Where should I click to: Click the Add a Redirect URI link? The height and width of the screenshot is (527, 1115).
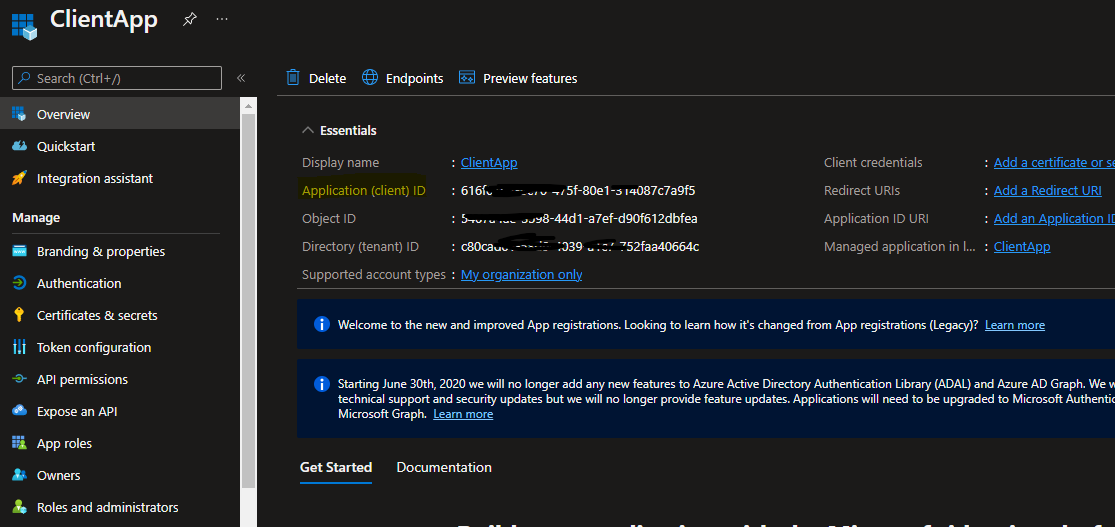(x=1047, y=191)
